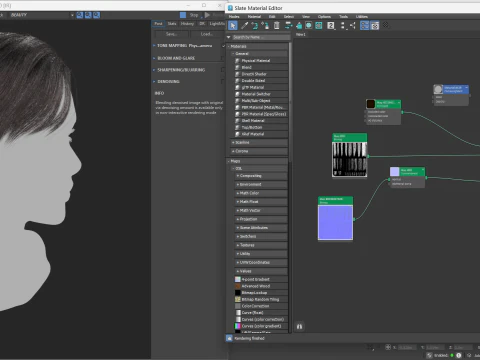Open the View menu
Image resolution: width=480 pixels, height=360 pixels.
pos(306,16)
